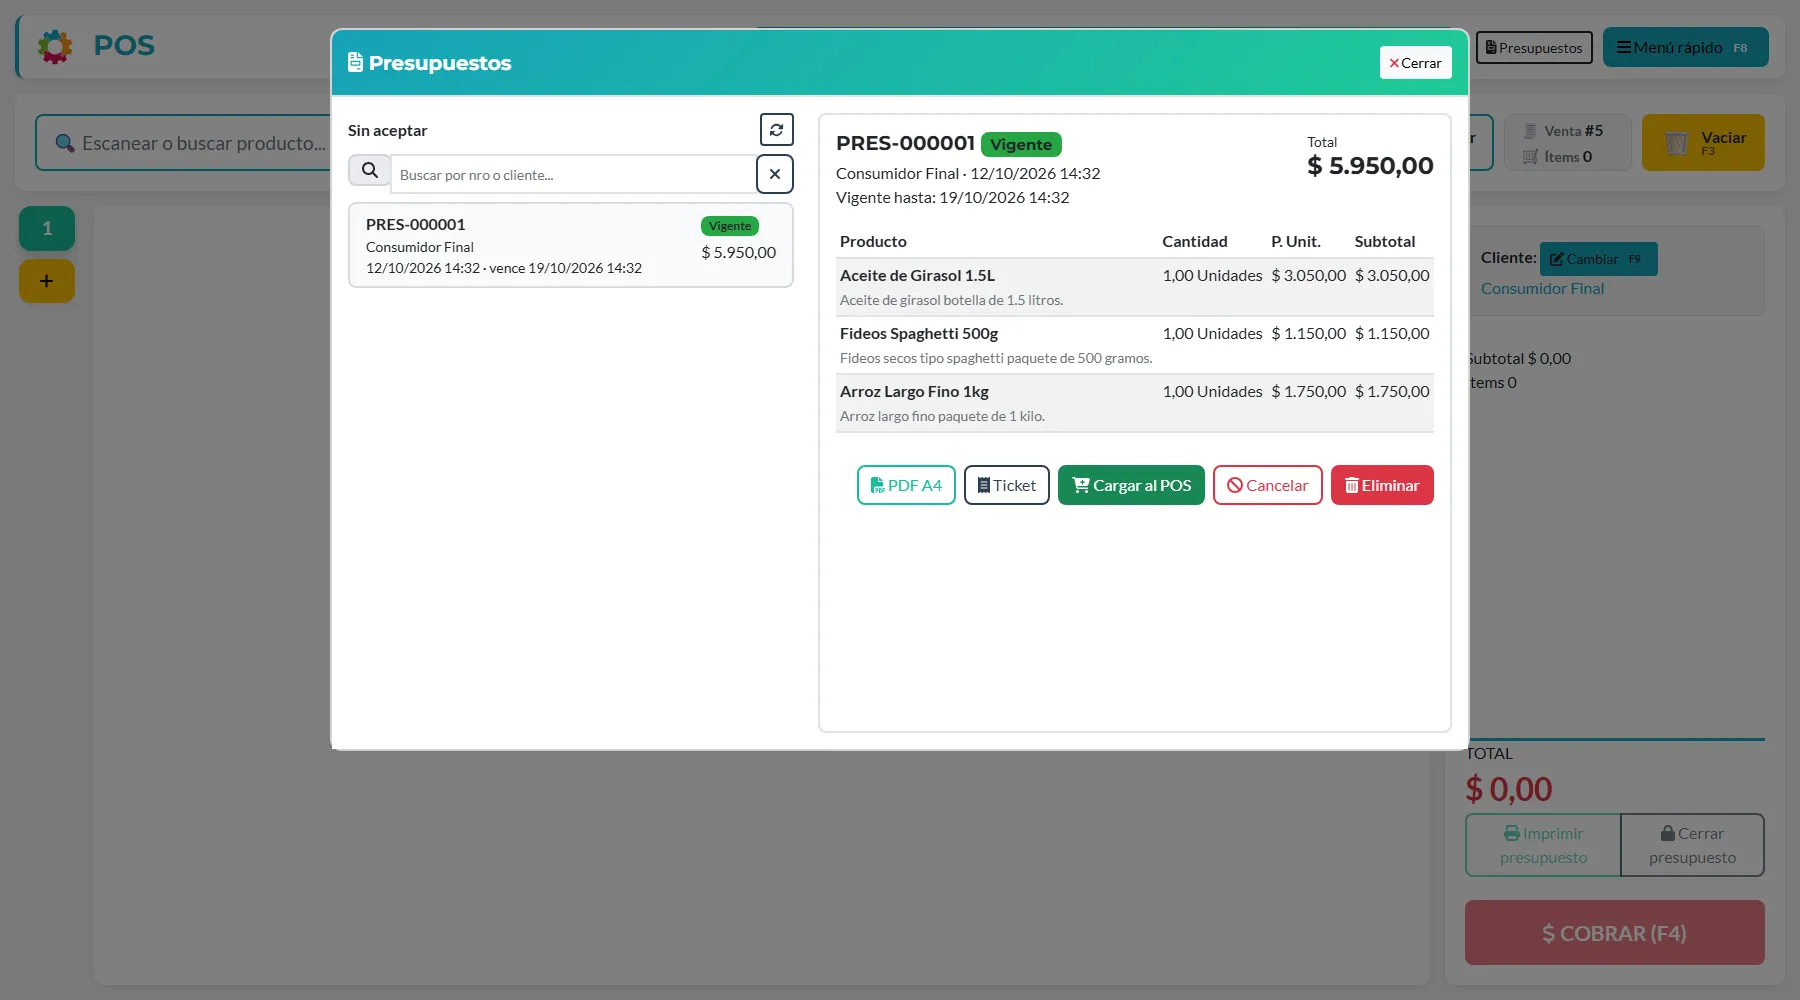Screen dimensions: 1800x1000
Task: Click the 'Sin aceptar' heading
Action: pos(388,131)
